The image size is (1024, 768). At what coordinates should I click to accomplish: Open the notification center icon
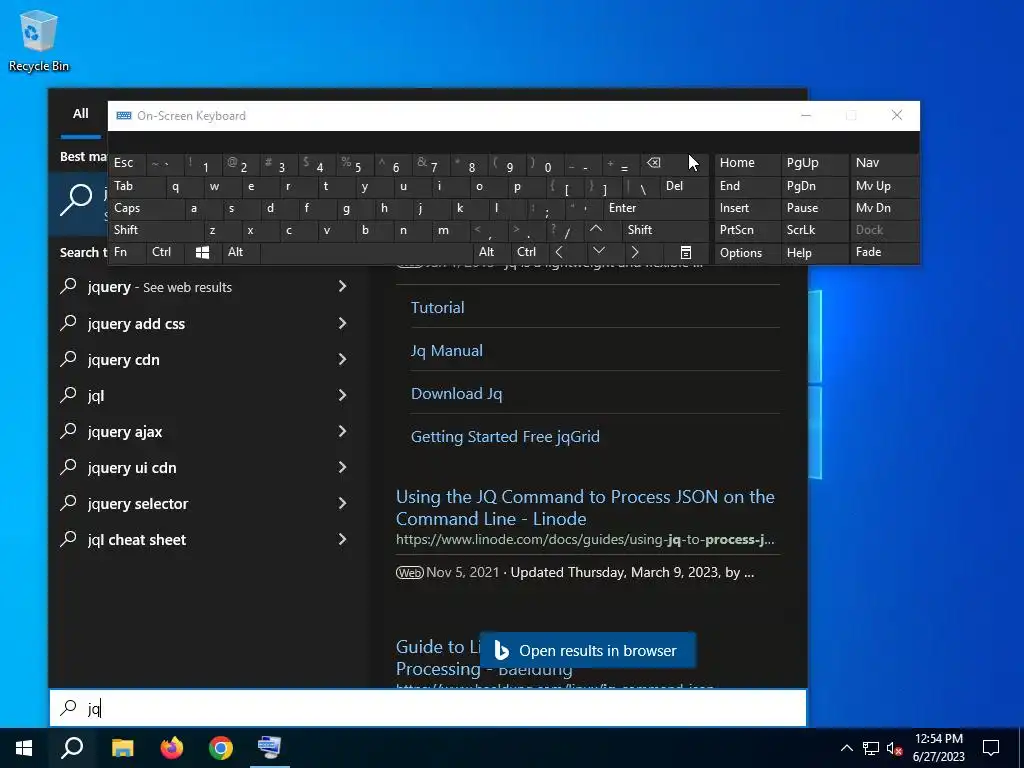coord(991,747)
